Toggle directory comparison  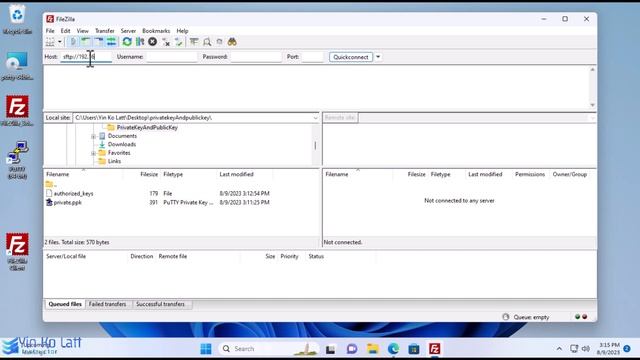click(207, 42)
